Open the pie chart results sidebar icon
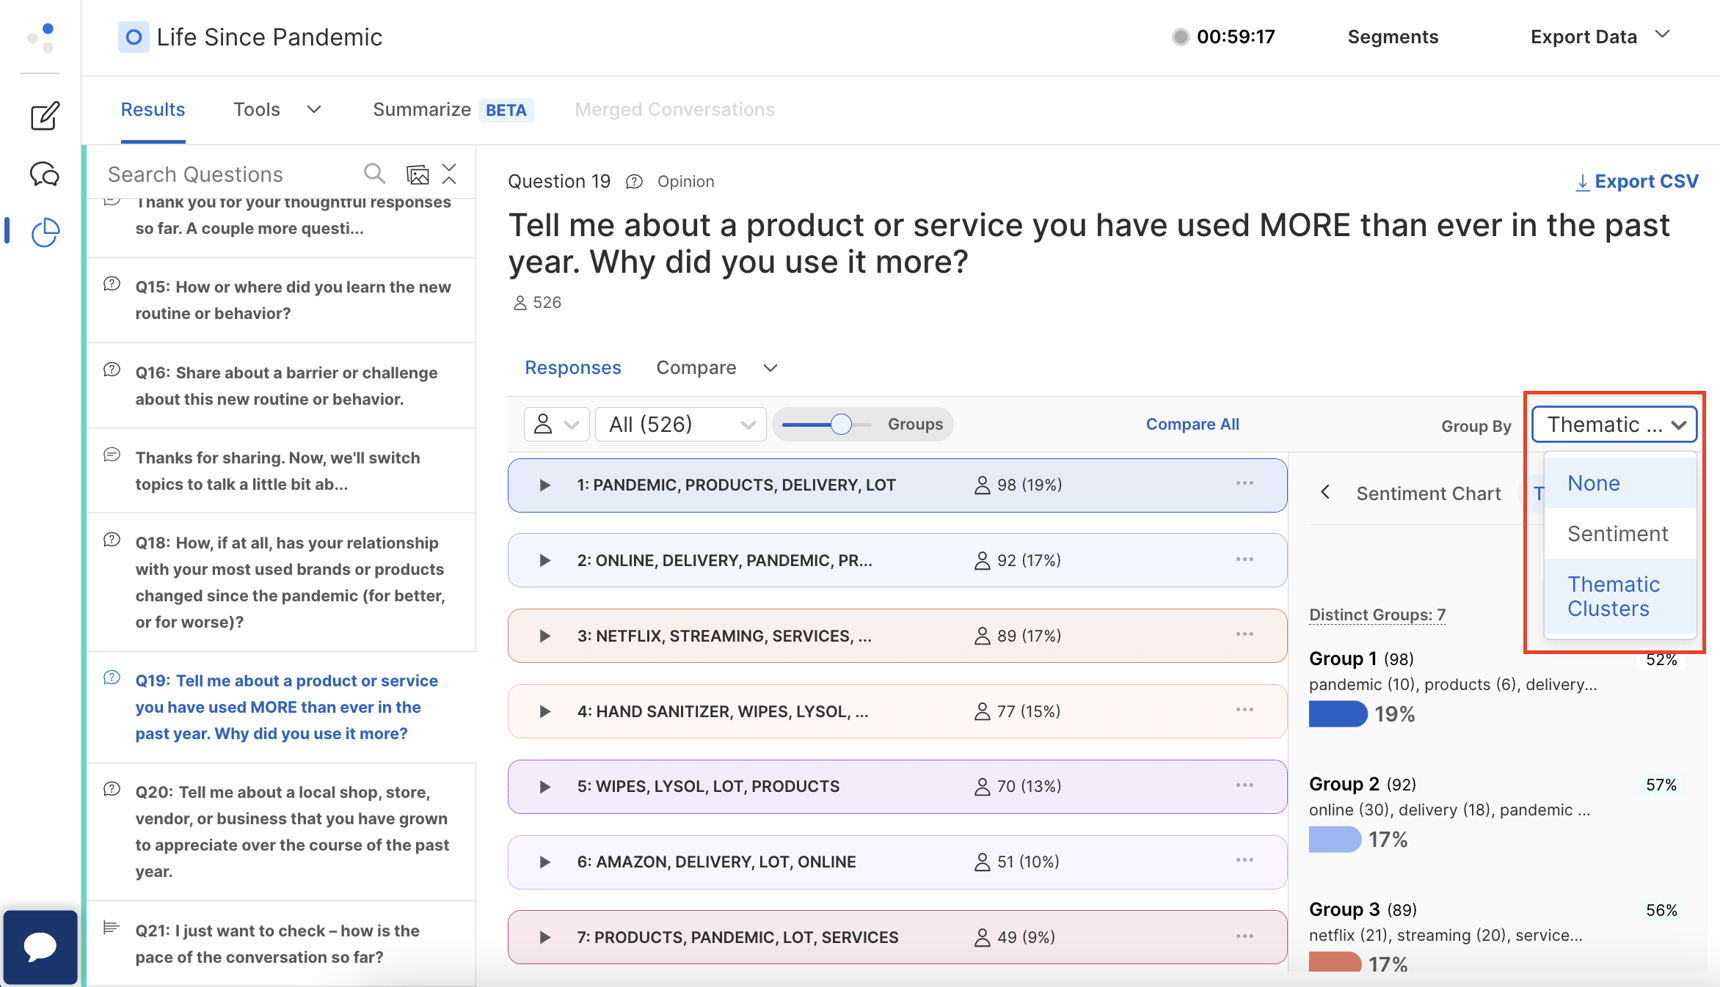Viewport: 1720px width, 987px height. point(44,232)
